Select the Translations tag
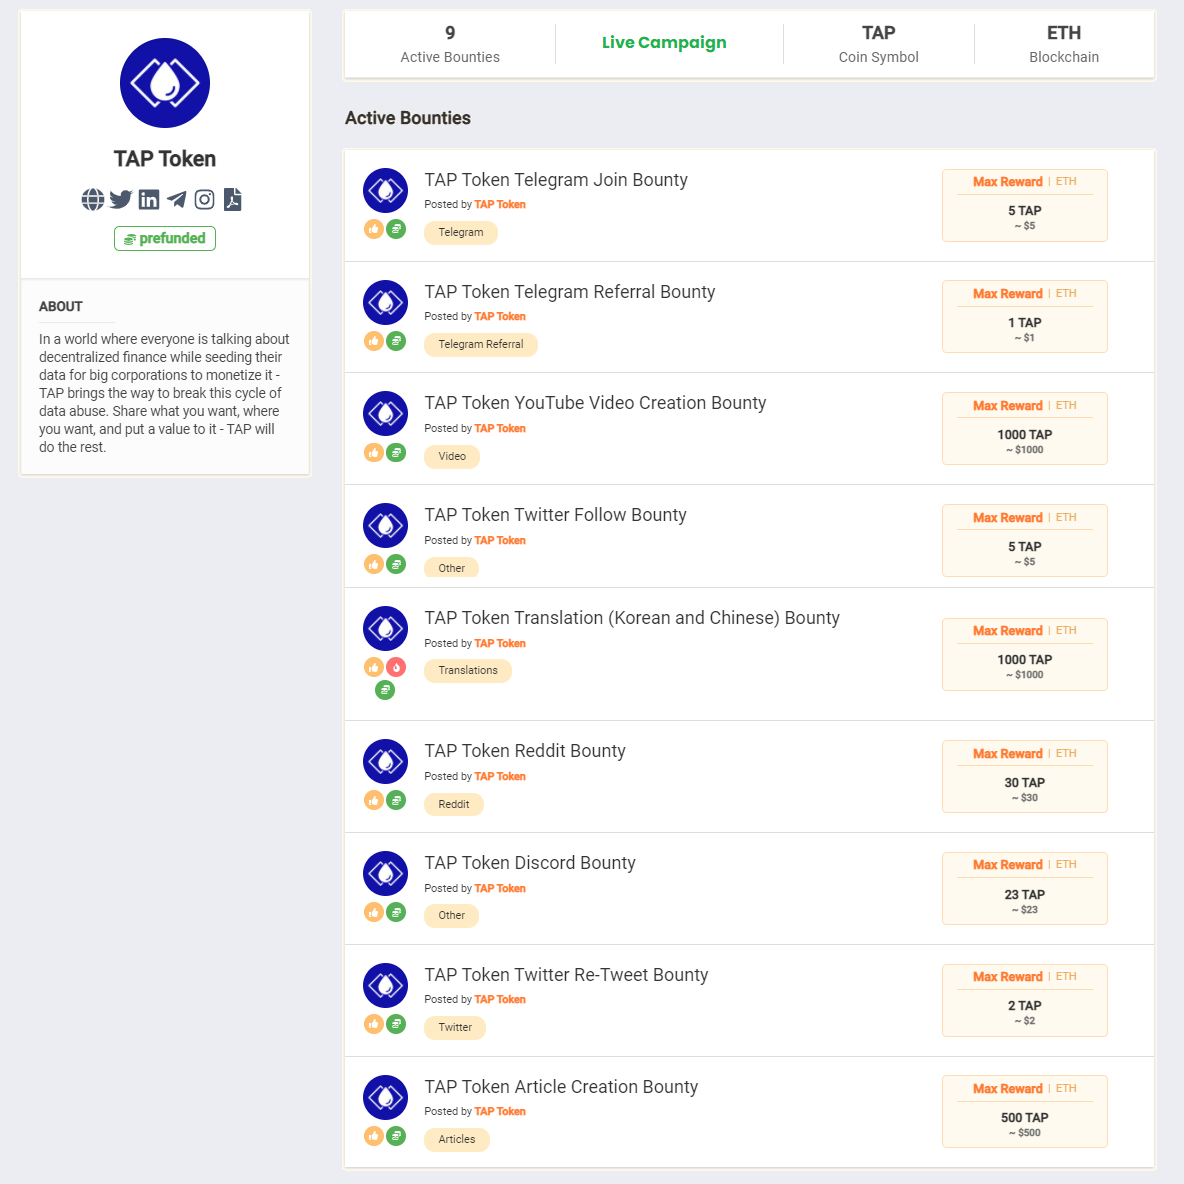The image size is (1184, 1184). [468, 671]
